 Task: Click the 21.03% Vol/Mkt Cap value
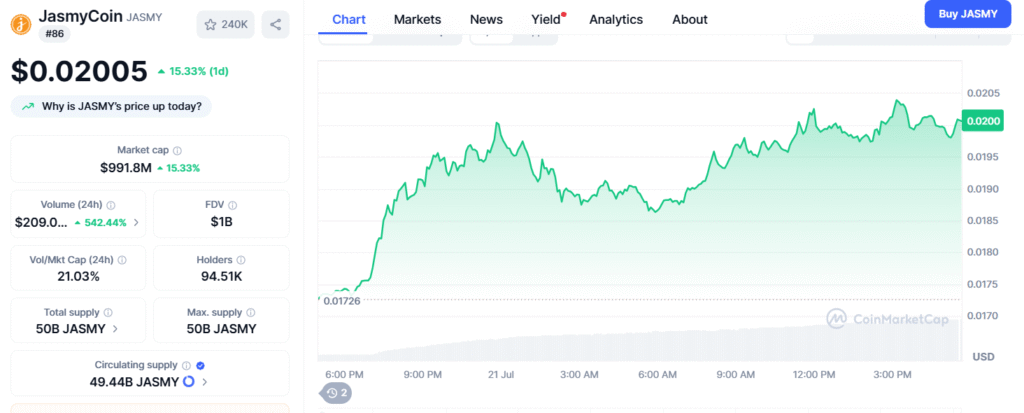(78, 276)
